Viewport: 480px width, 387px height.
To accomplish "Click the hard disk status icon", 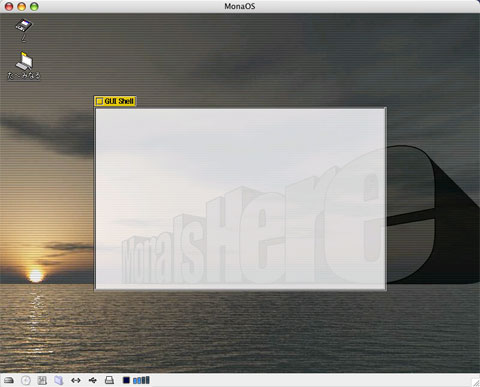I will [9, 380].
